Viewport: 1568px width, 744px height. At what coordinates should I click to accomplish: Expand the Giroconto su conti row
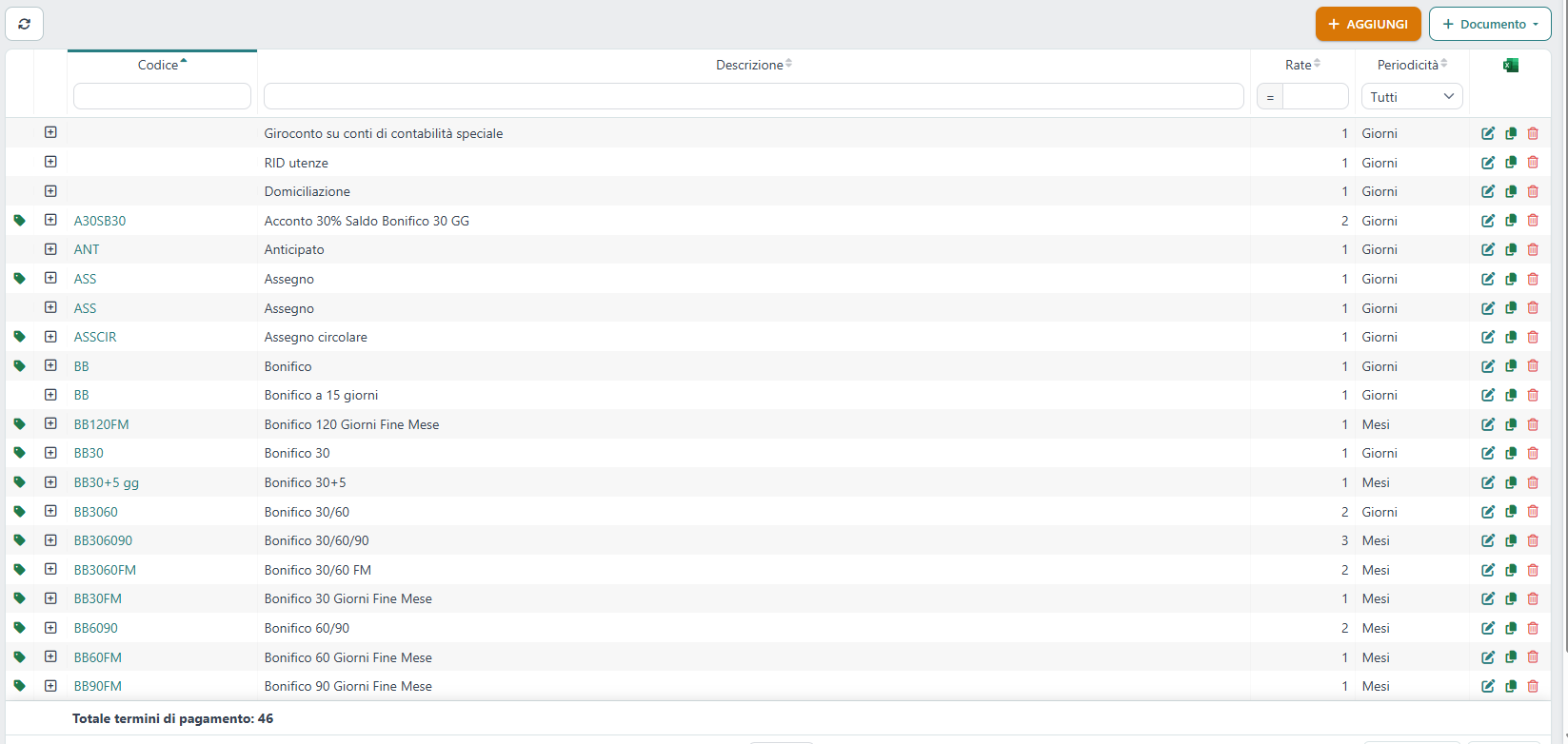50,132
